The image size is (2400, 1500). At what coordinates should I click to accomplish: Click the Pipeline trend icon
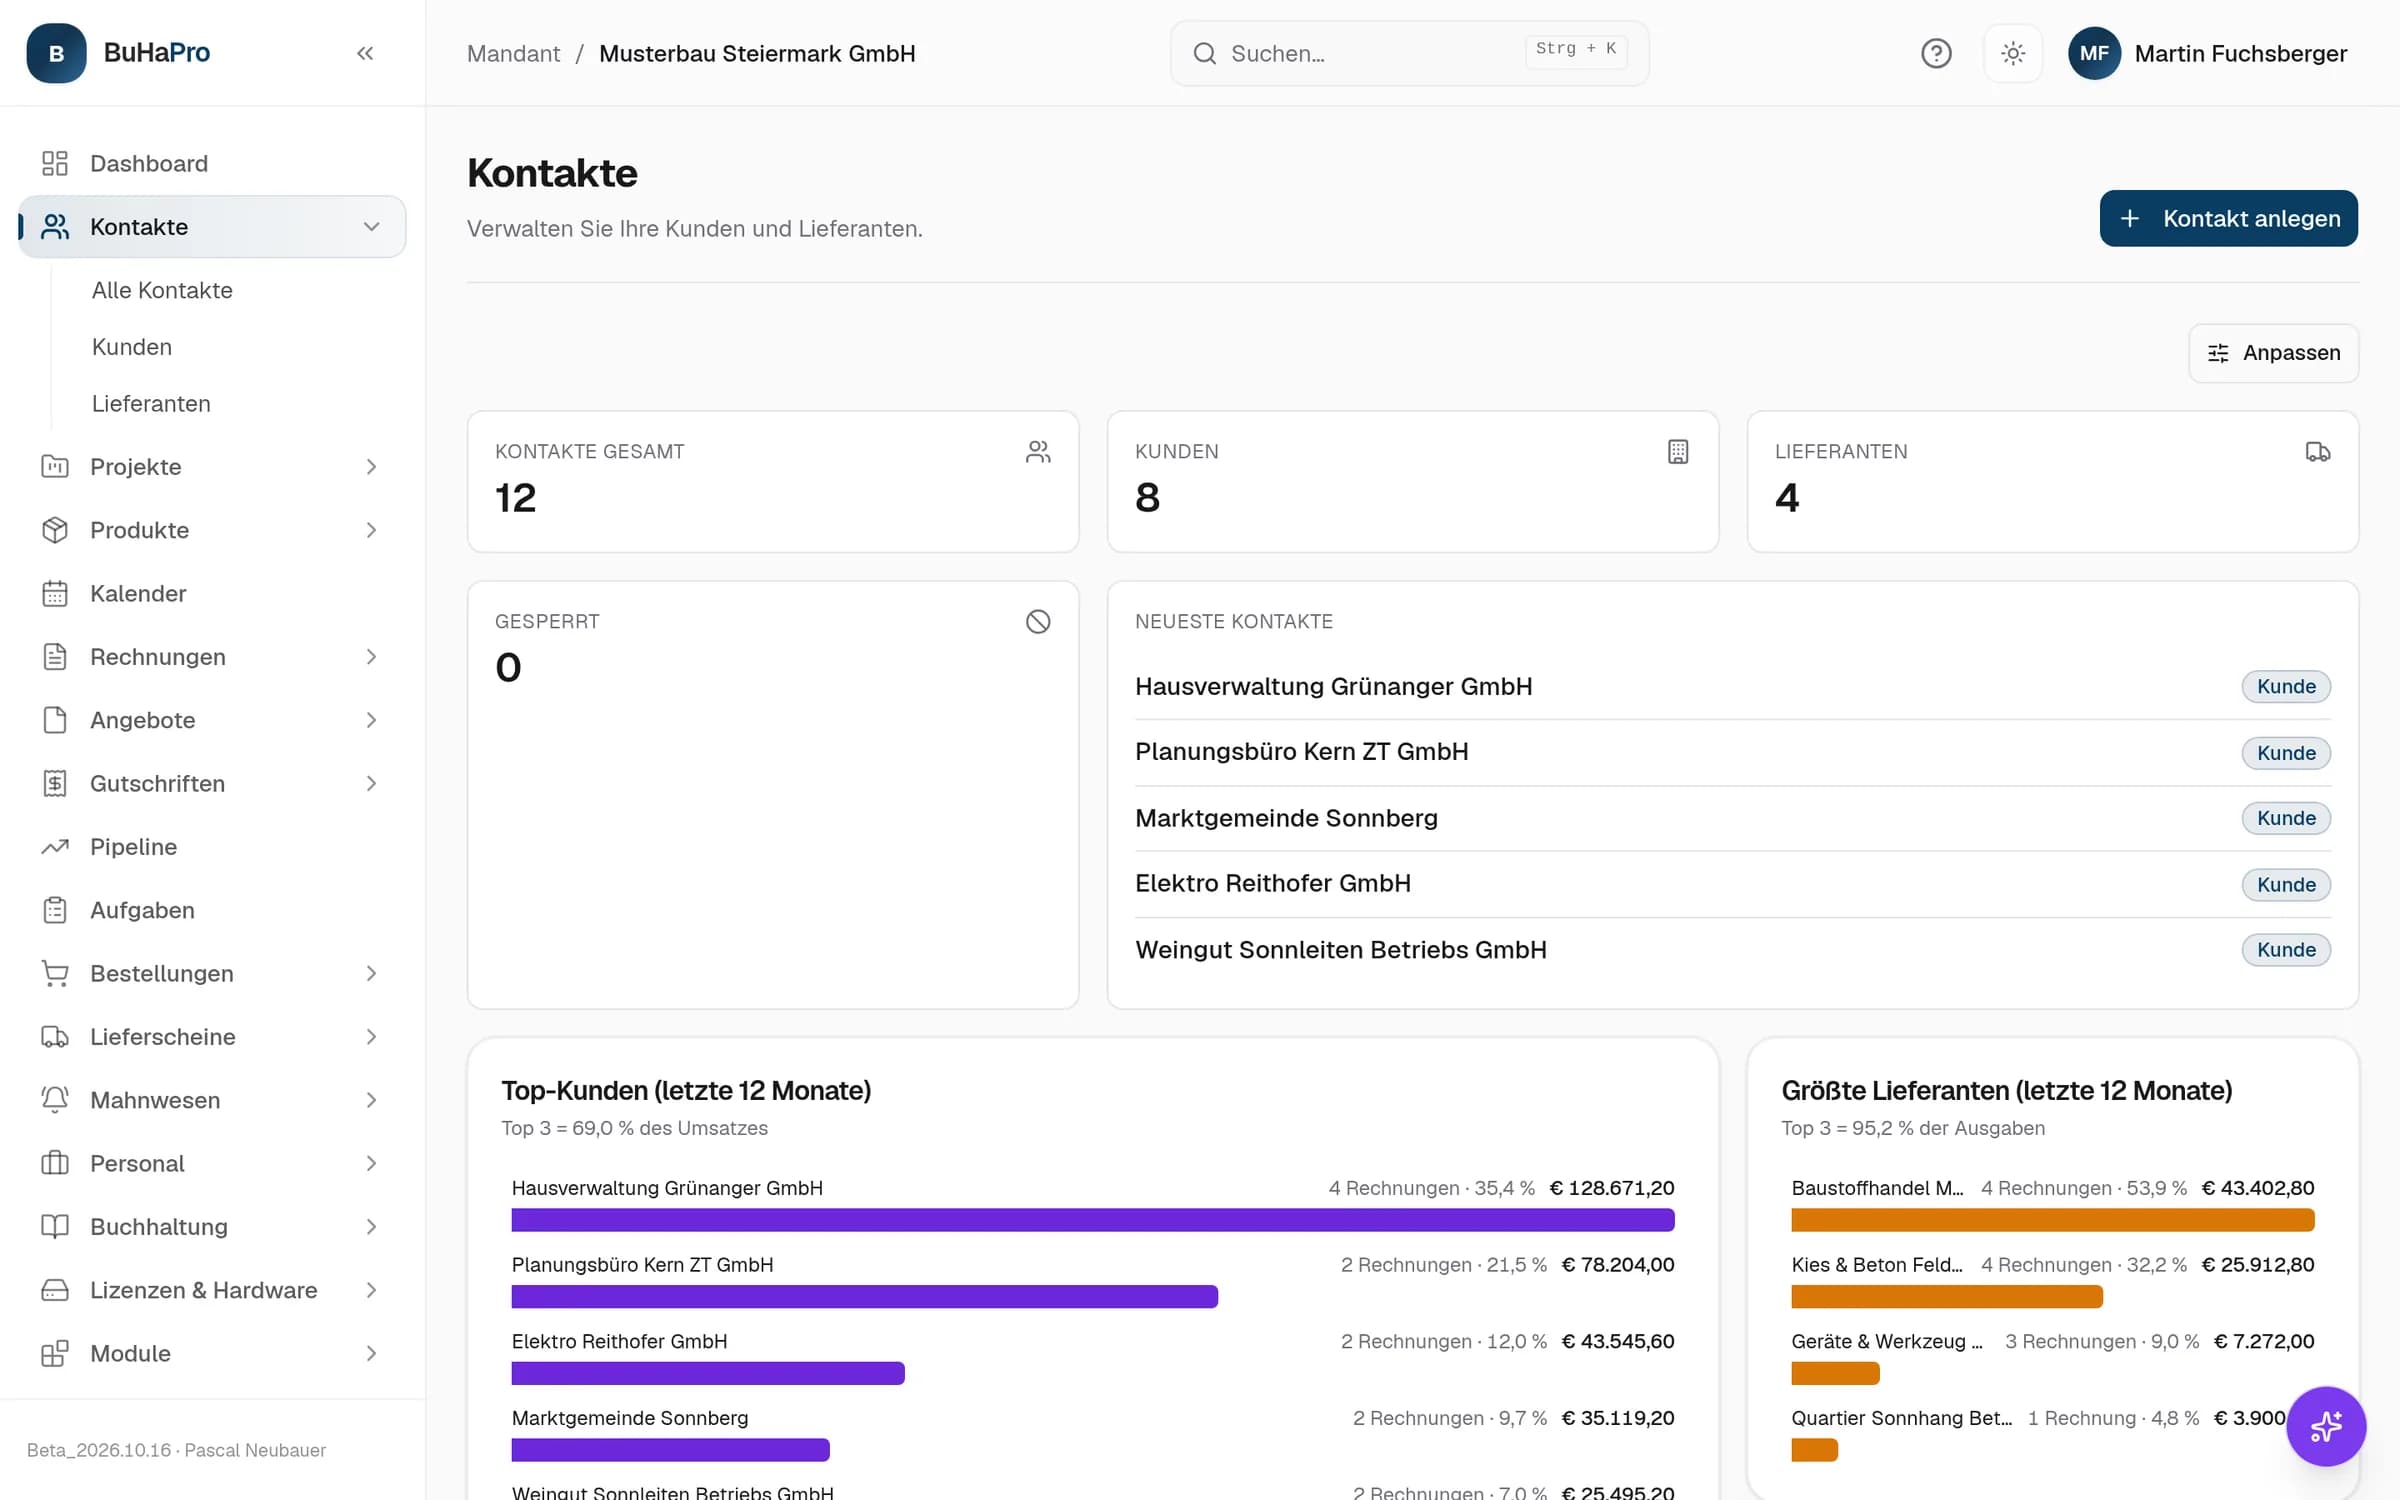(55, 847)
